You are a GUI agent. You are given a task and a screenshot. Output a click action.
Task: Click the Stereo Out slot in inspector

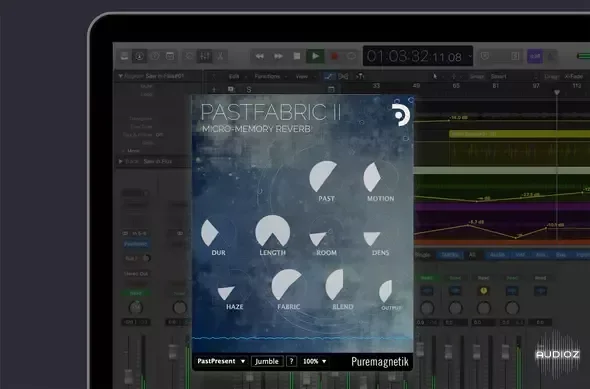coord(135,274)
